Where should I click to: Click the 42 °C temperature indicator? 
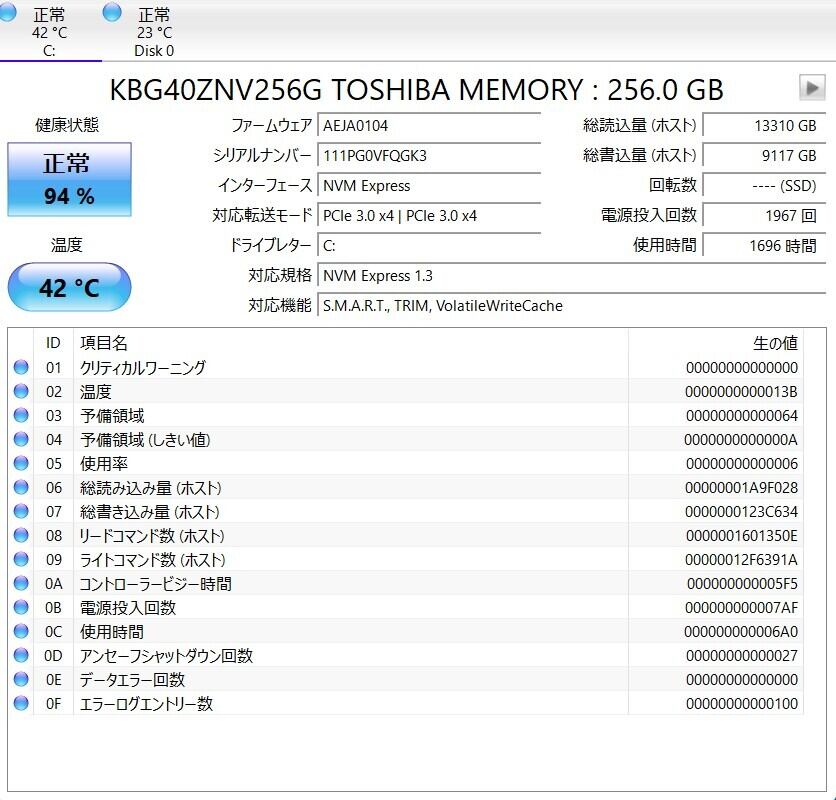(69, 287)
